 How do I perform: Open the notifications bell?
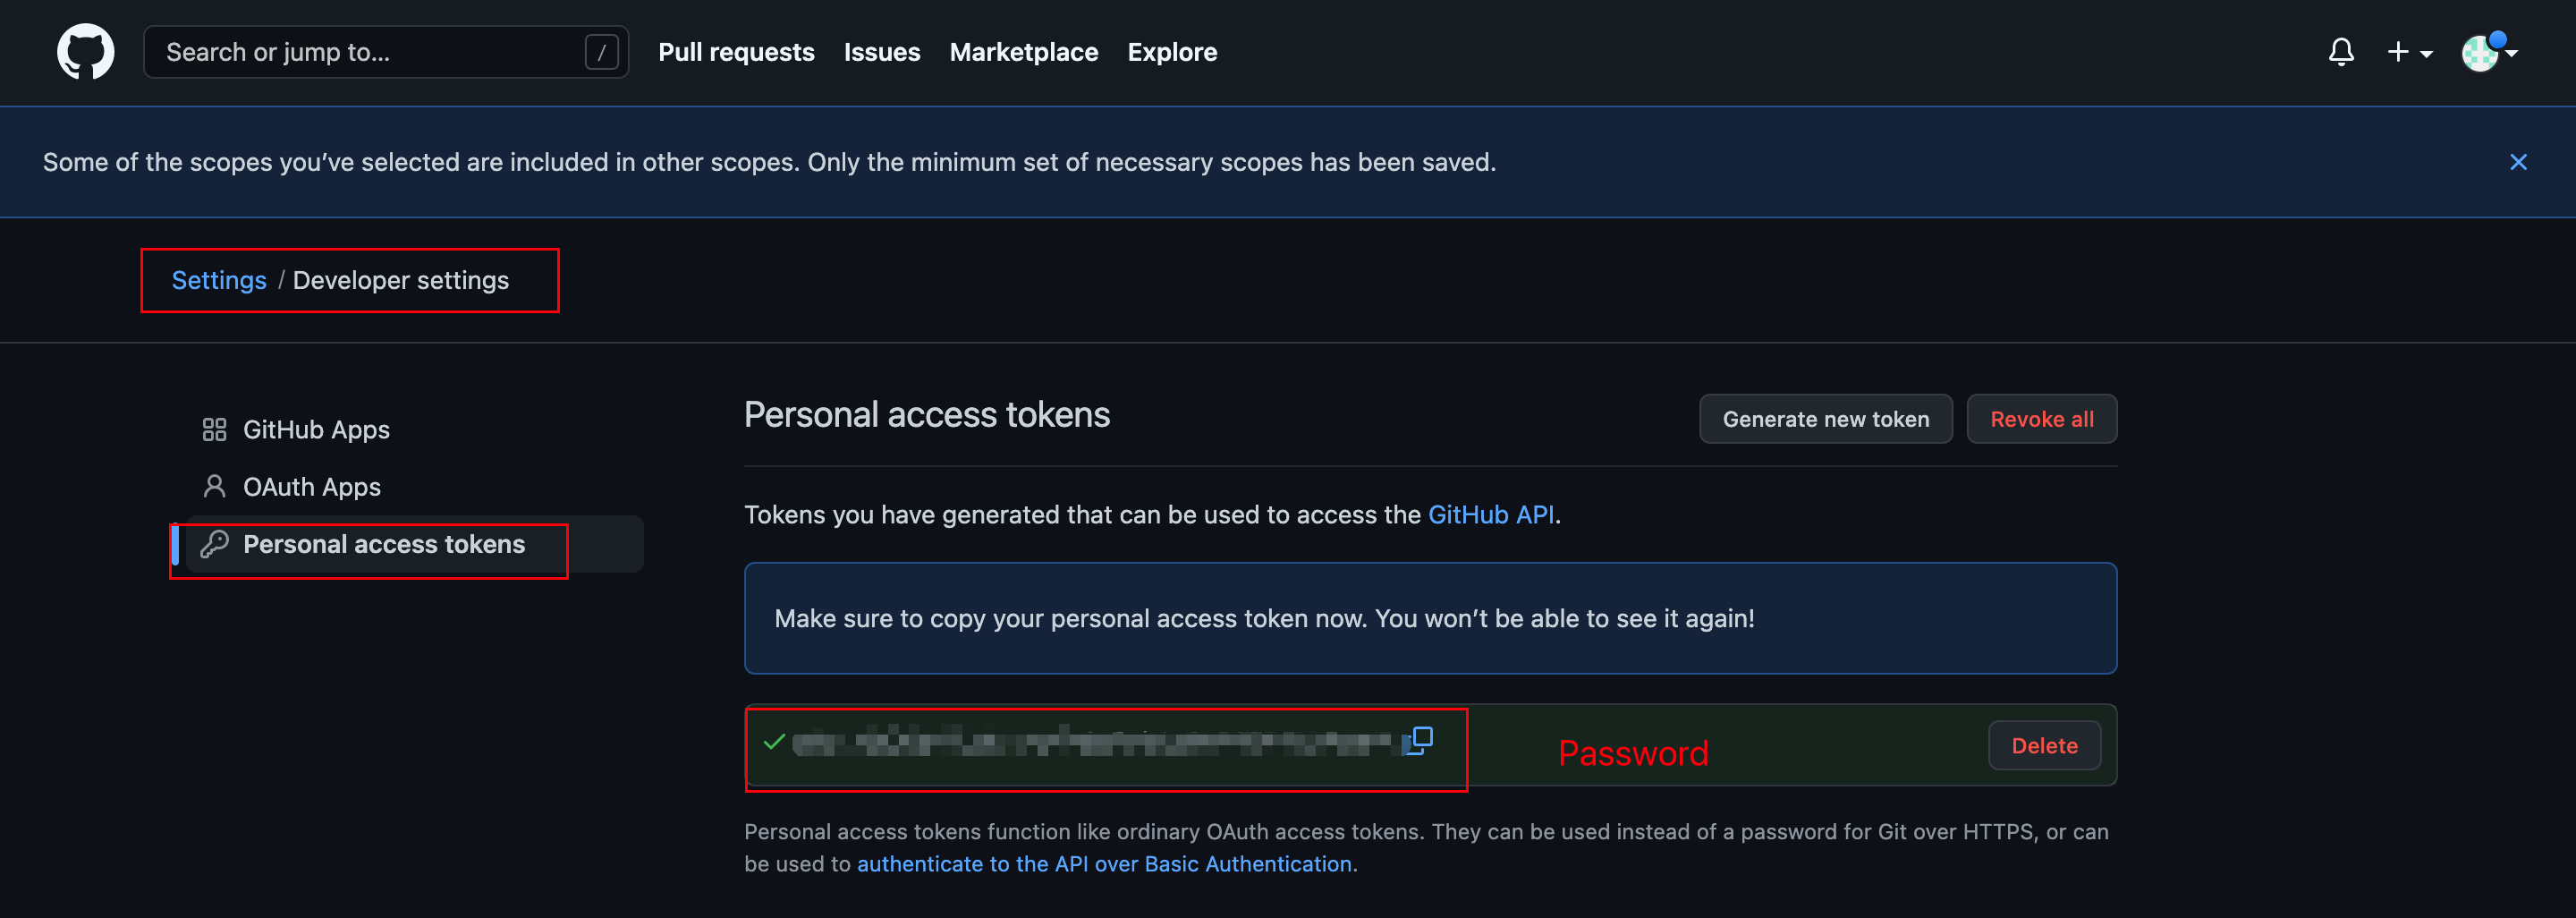(2341, 52)
